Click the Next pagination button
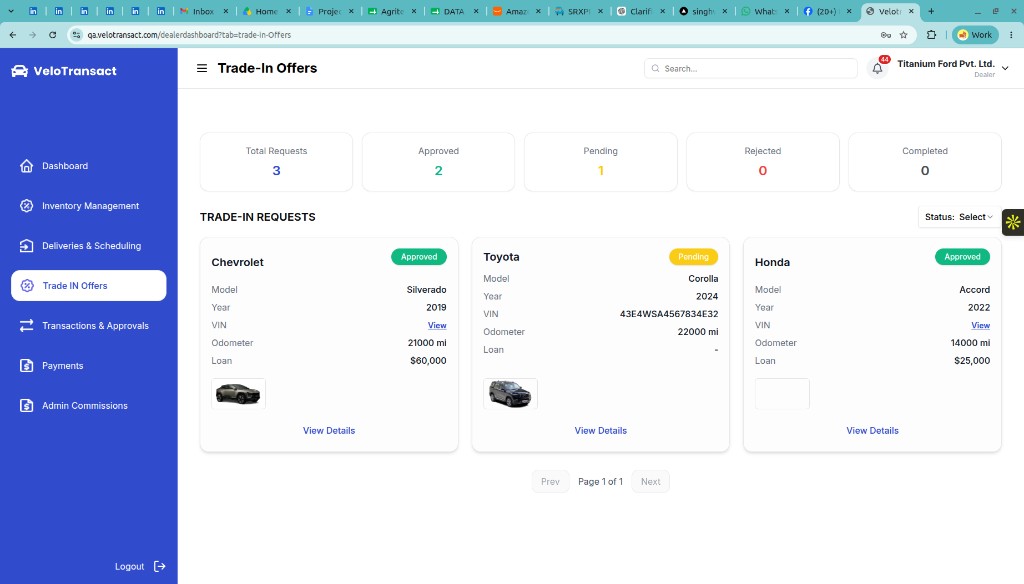Viewport: 1024px width, 584px height. pyautogui.click(x=650, y=481)
